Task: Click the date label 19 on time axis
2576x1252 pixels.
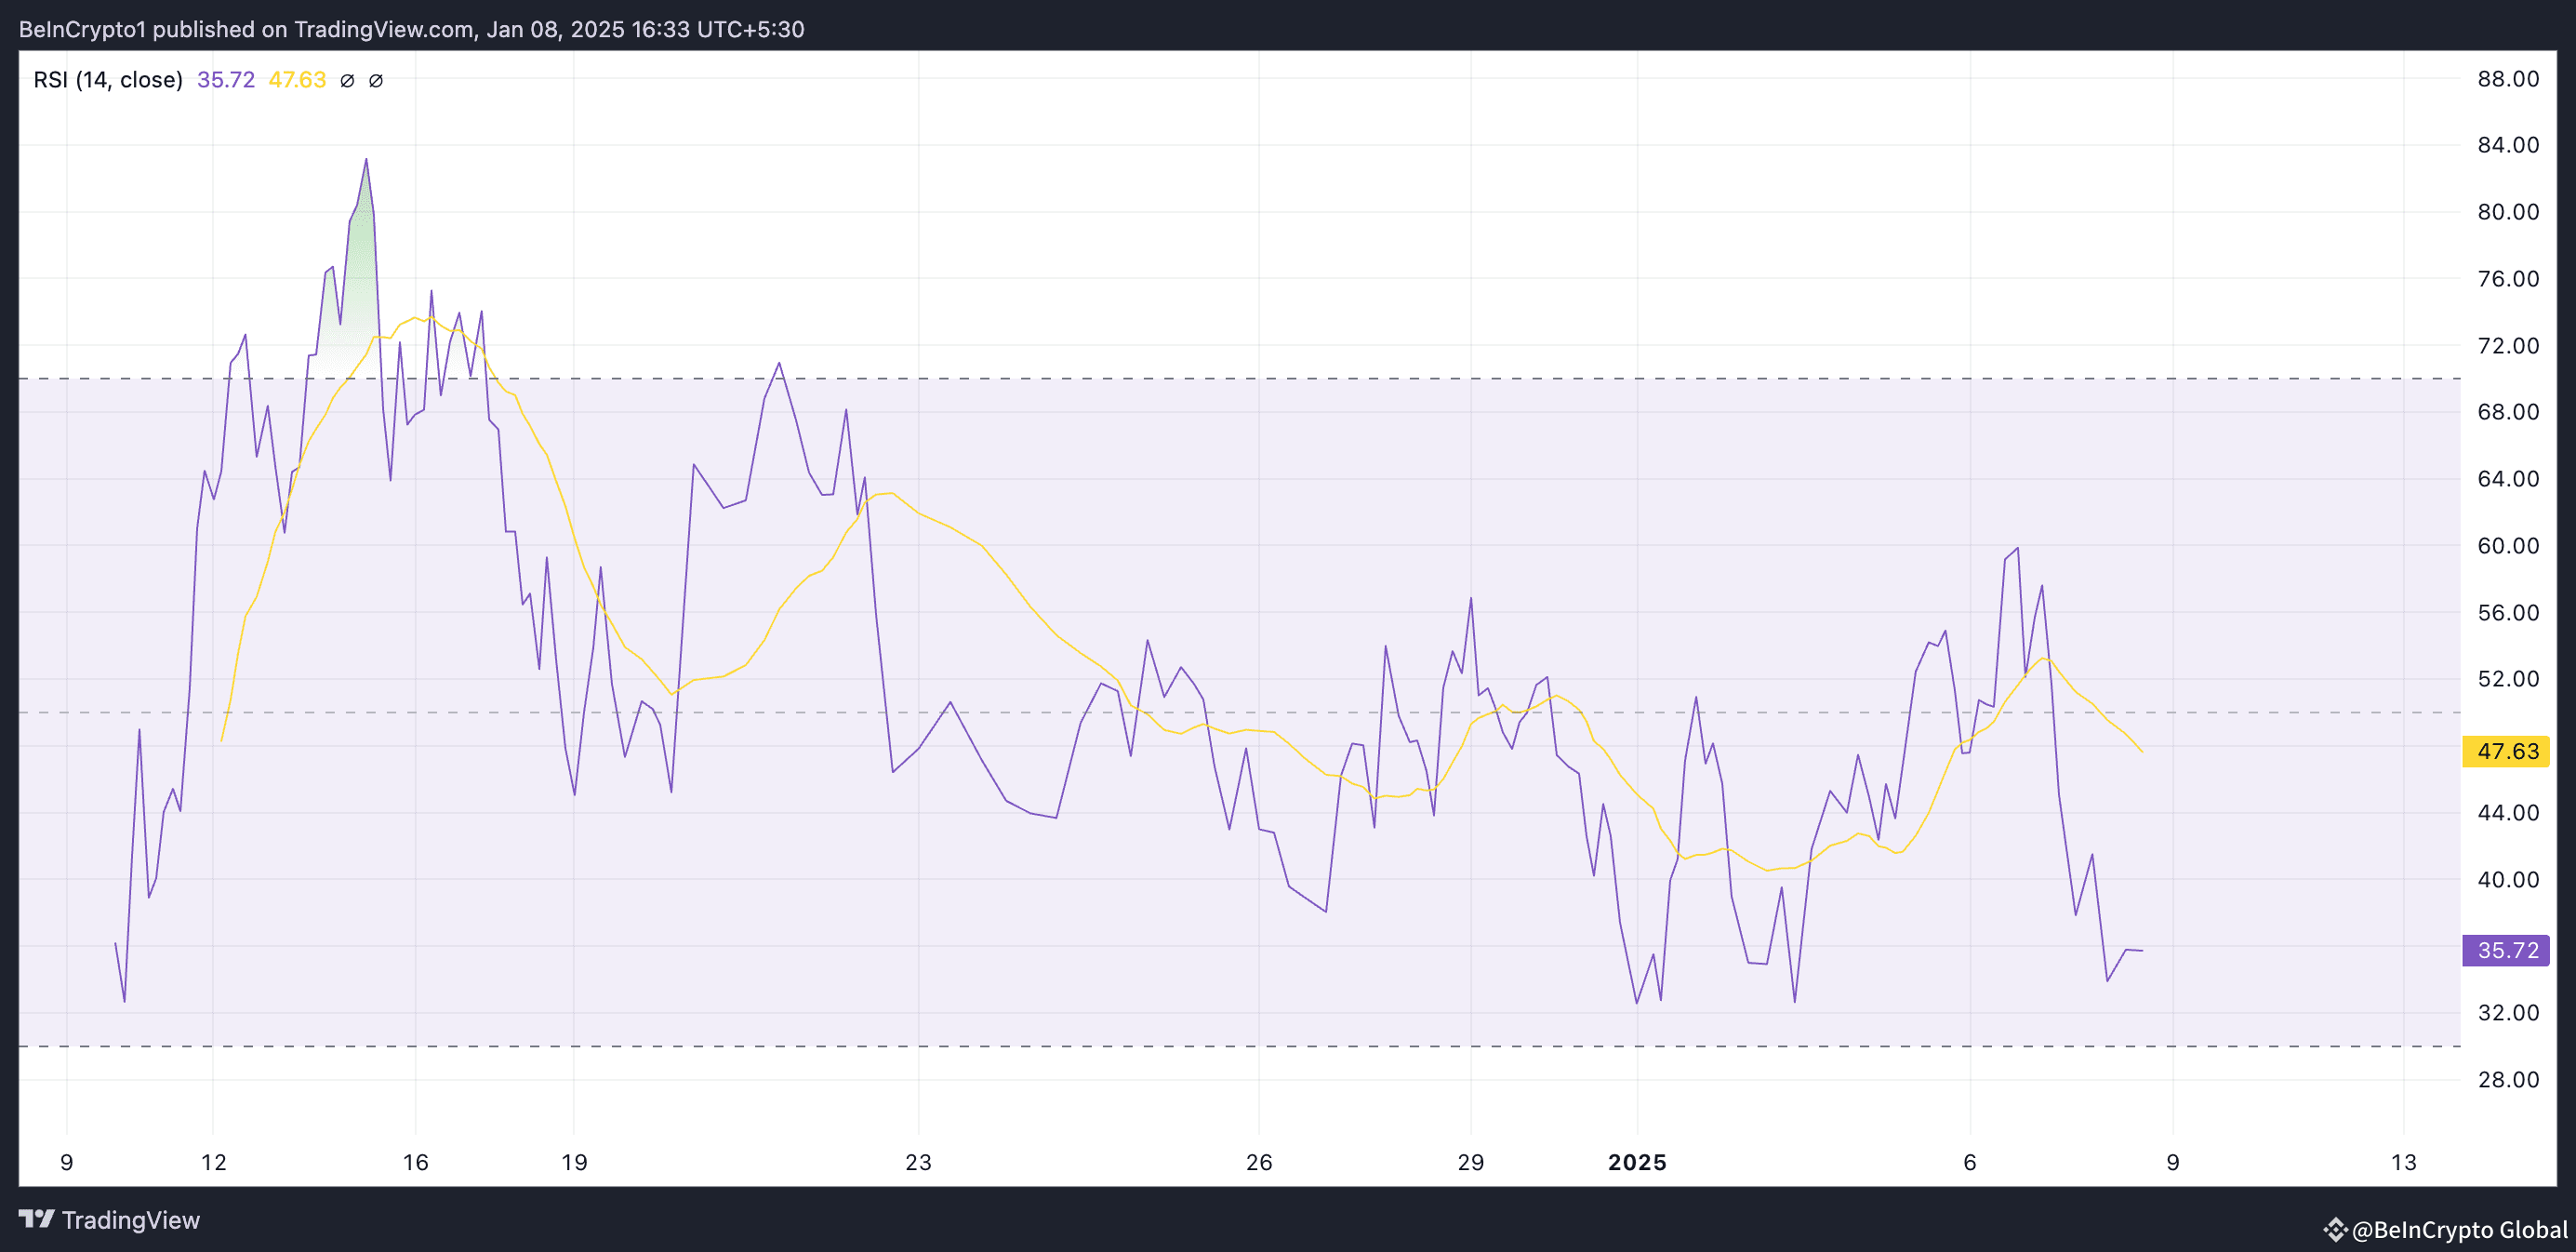Action: point(574,1162)
